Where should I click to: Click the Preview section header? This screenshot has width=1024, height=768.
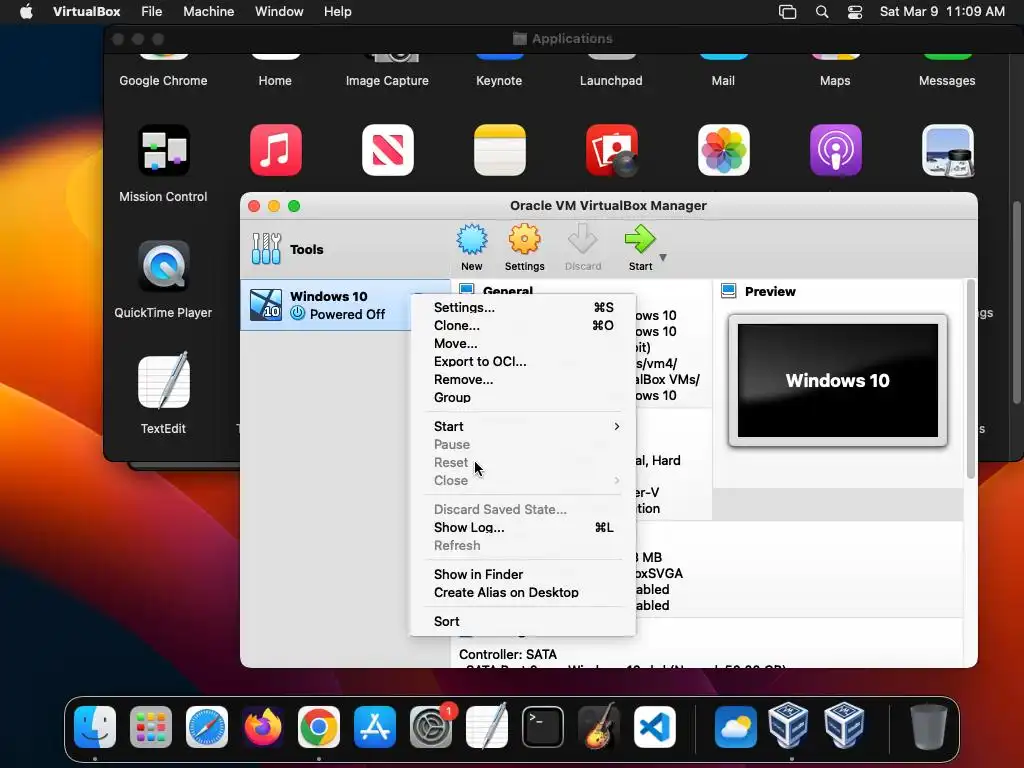769,291
